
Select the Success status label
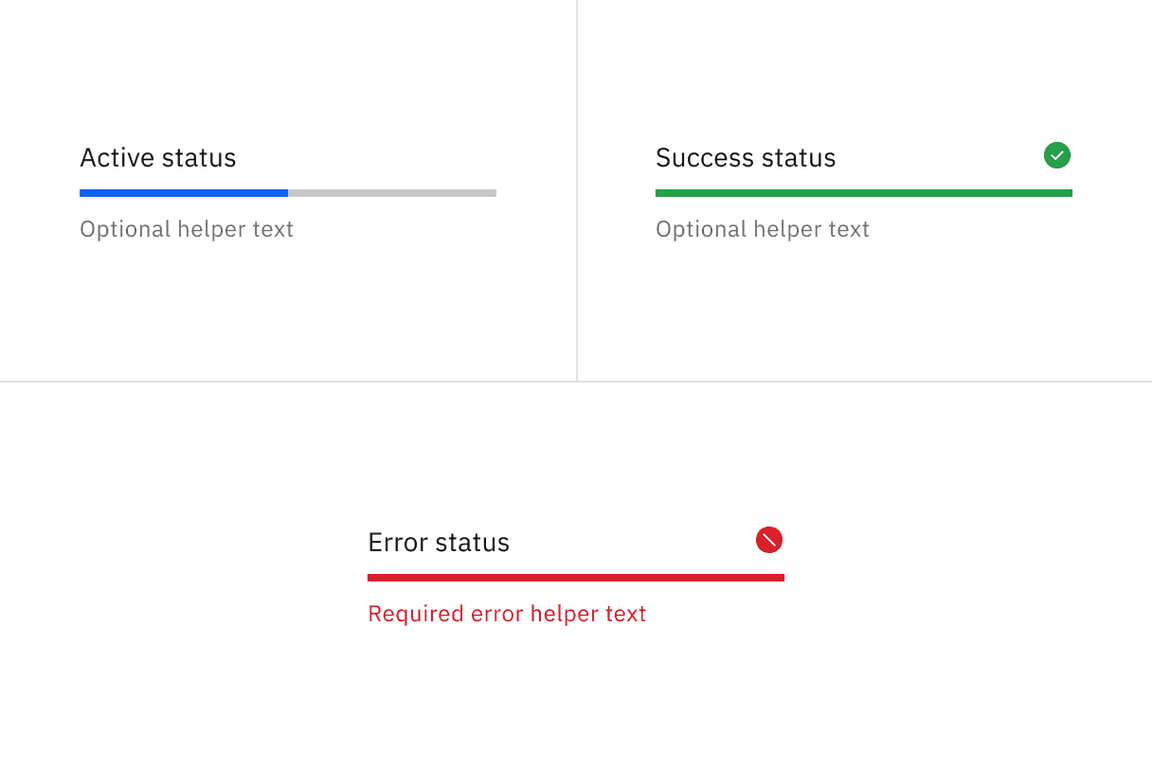coord(745,157)
